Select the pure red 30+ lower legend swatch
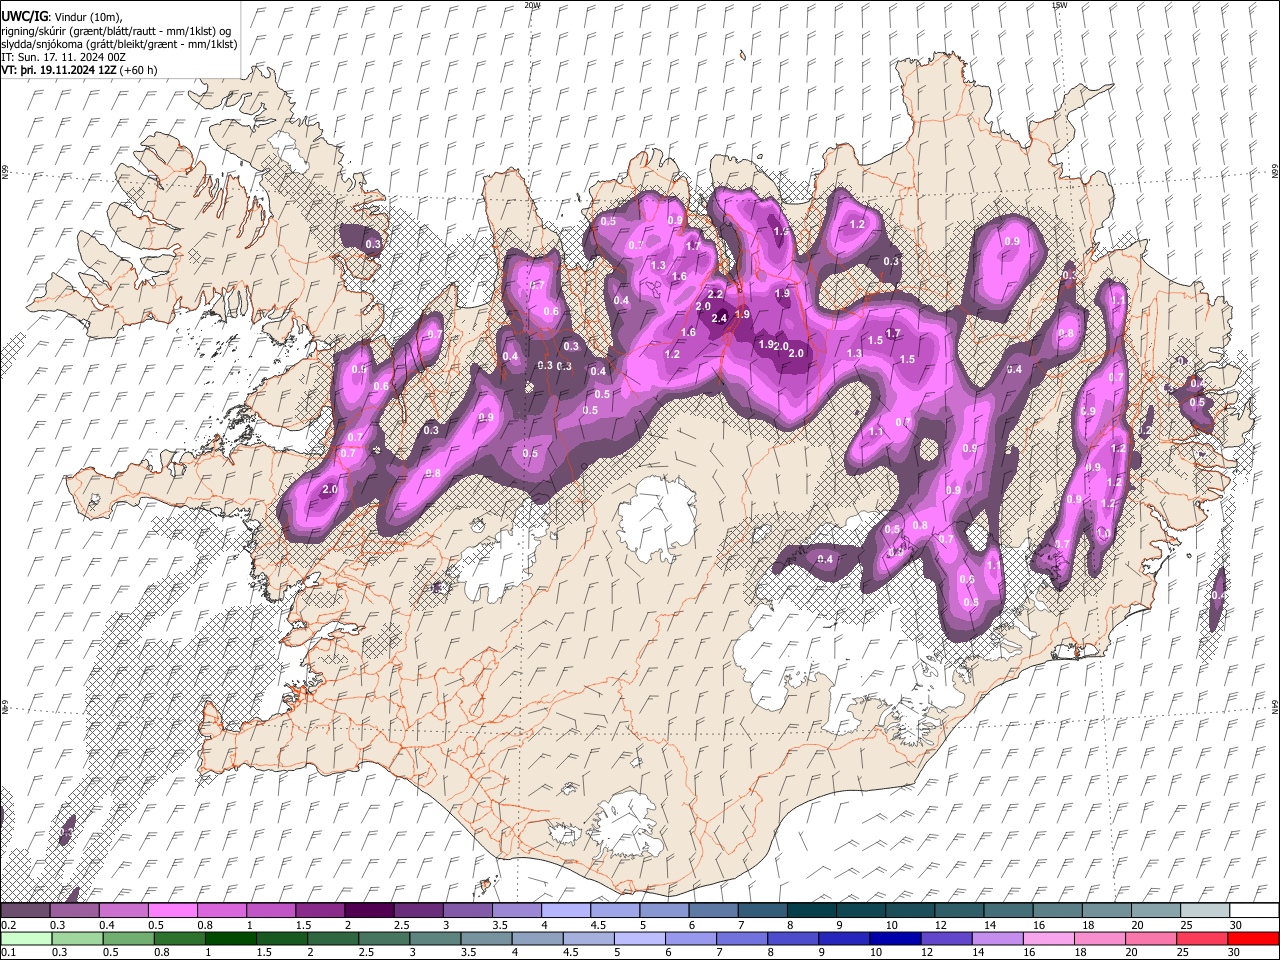1280x960 pixels. click(1253, 938)
